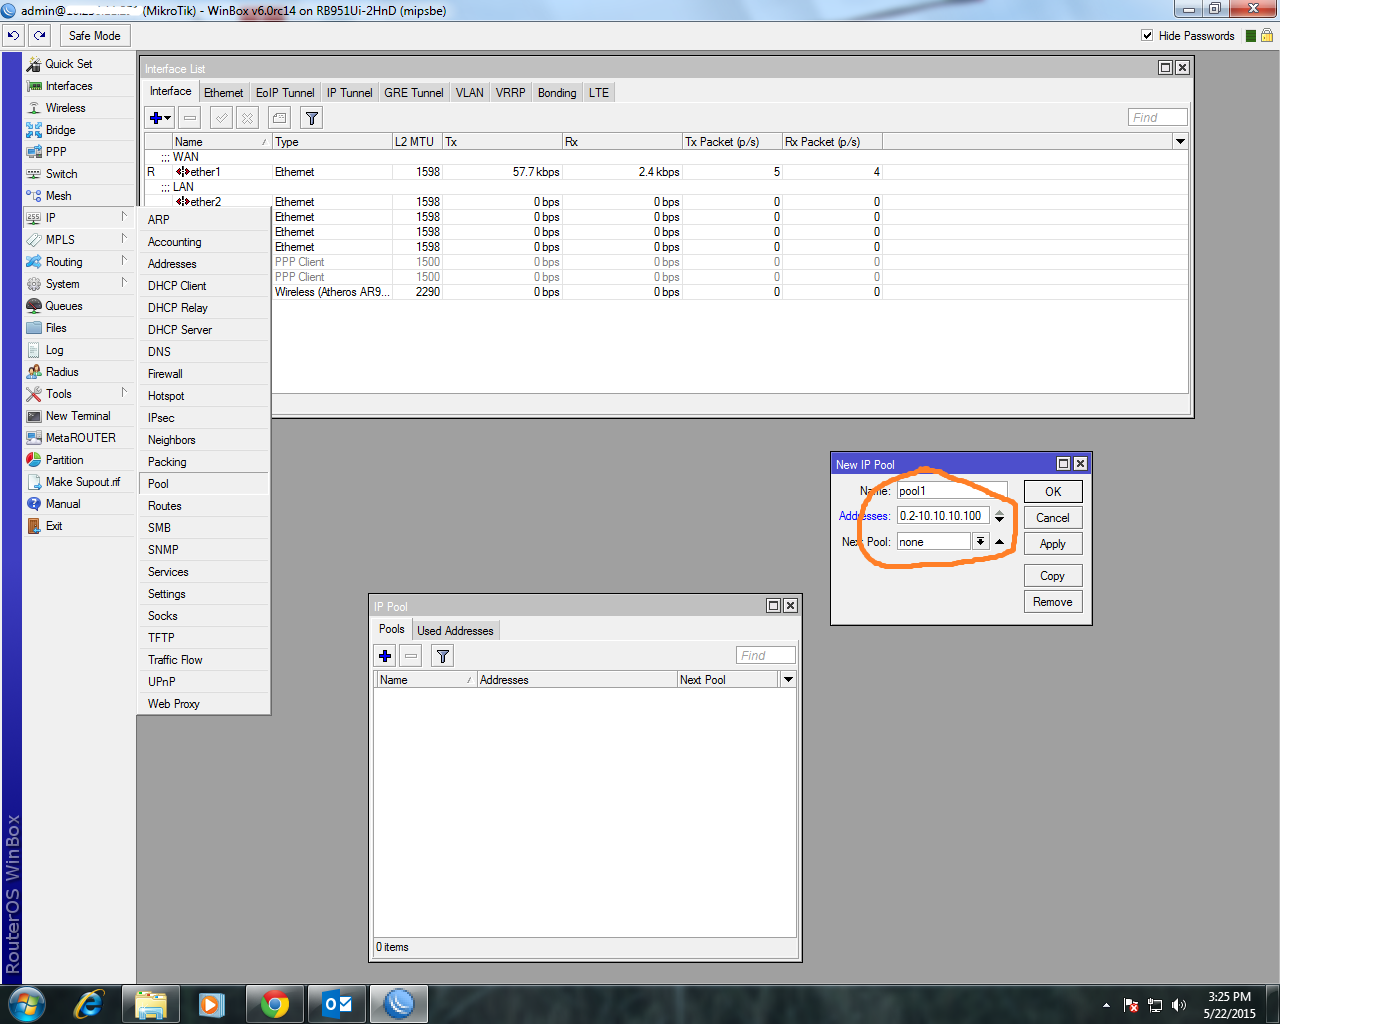
Task: Click Apply in New IP Pool
Action: tap(1053, 544)
